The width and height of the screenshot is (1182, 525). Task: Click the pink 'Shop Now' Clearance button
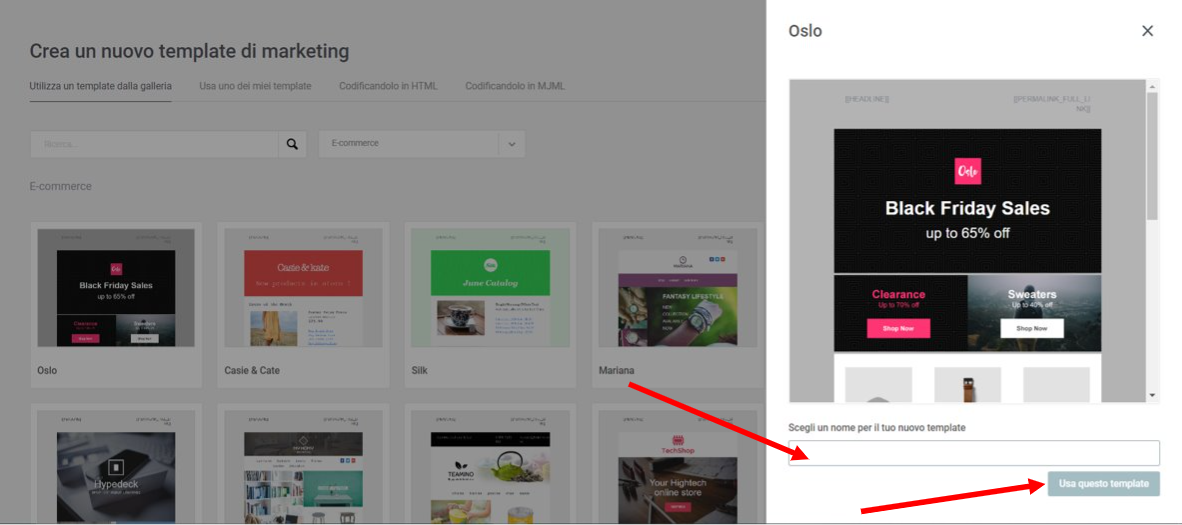coord(898,328)
